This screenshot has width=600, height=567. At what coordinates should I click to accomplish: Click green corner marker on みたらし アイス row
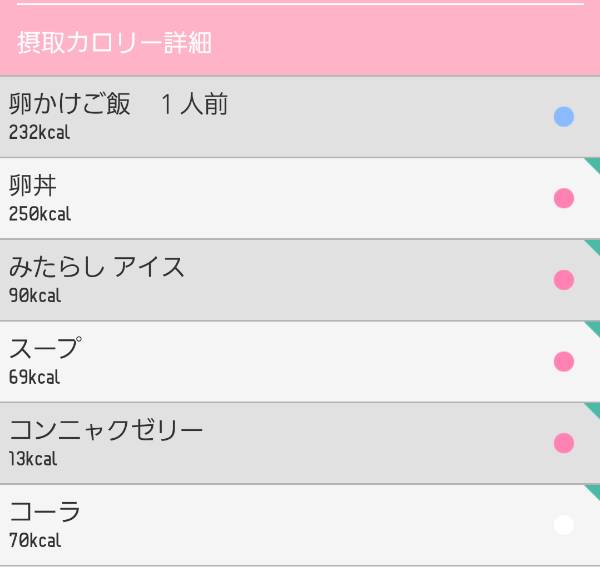tap(594, 246)
